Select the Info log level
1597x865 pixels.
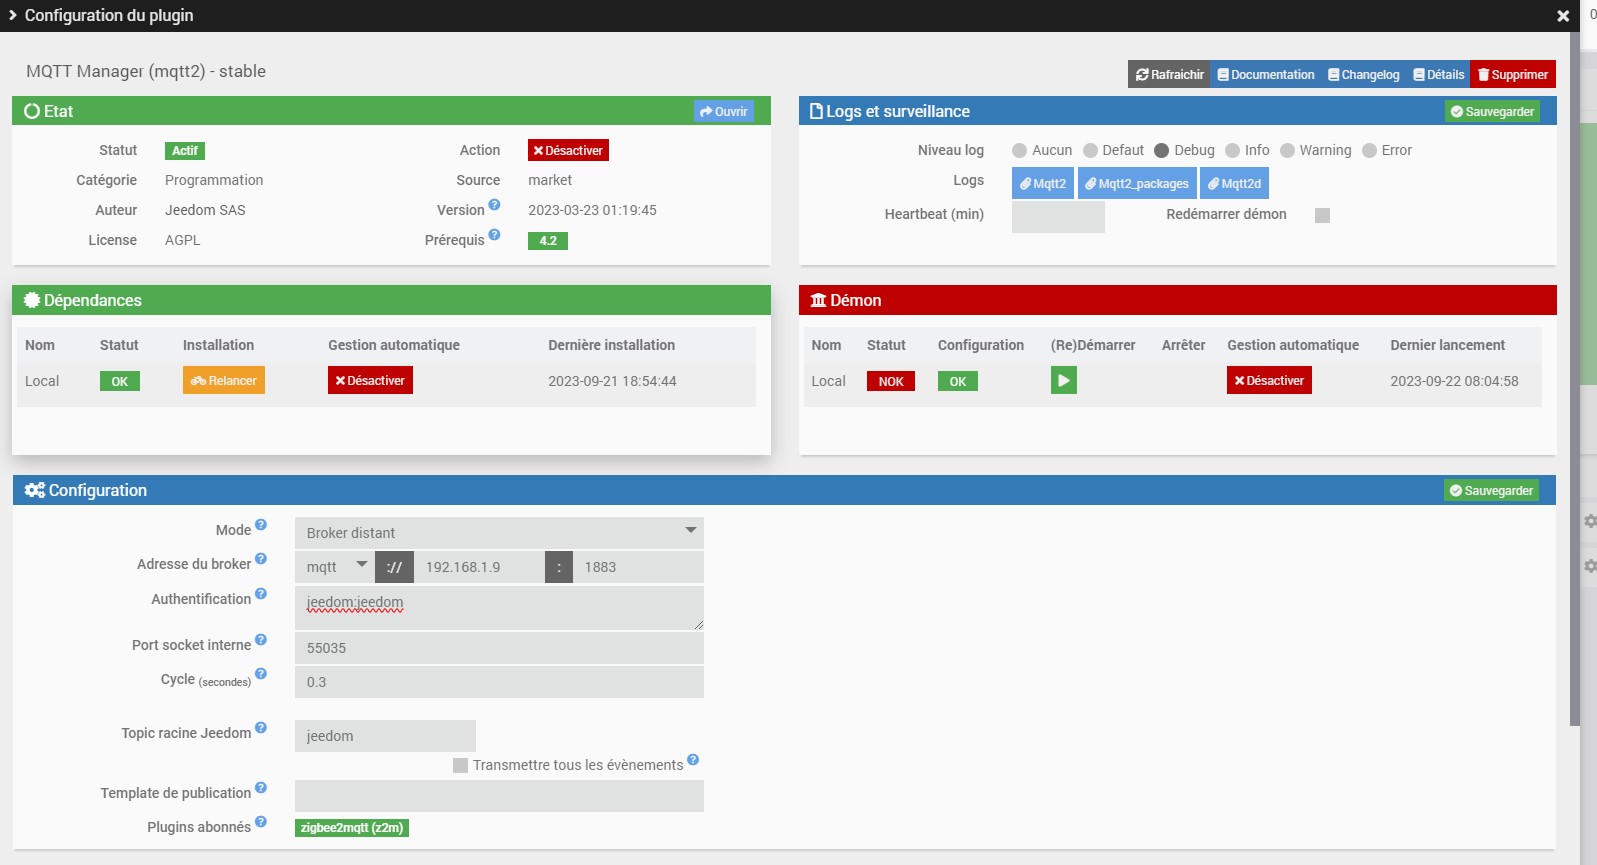coord(1233,150)
